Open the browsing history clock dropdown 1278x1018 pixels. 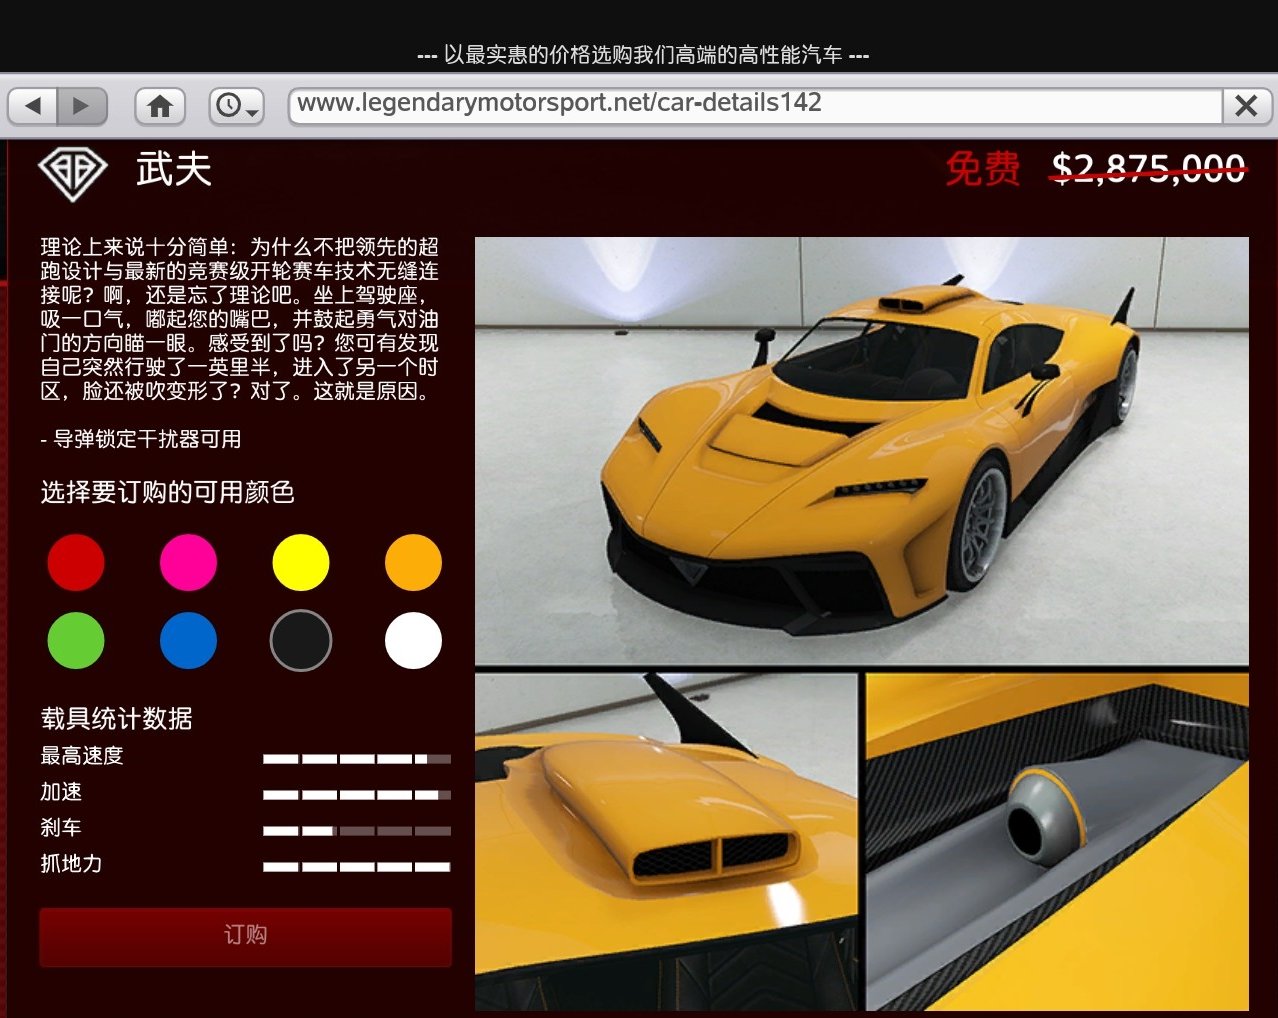click(x=236, y=105)
